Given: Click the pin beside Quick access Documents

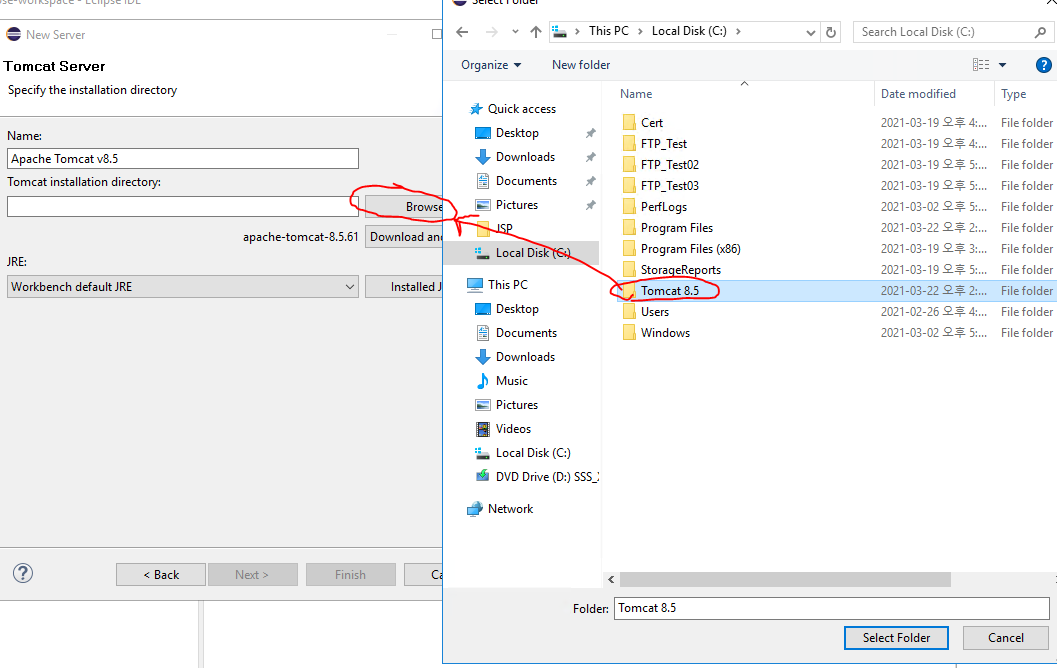Looking at the screenshot, I should tap(591, 181).
